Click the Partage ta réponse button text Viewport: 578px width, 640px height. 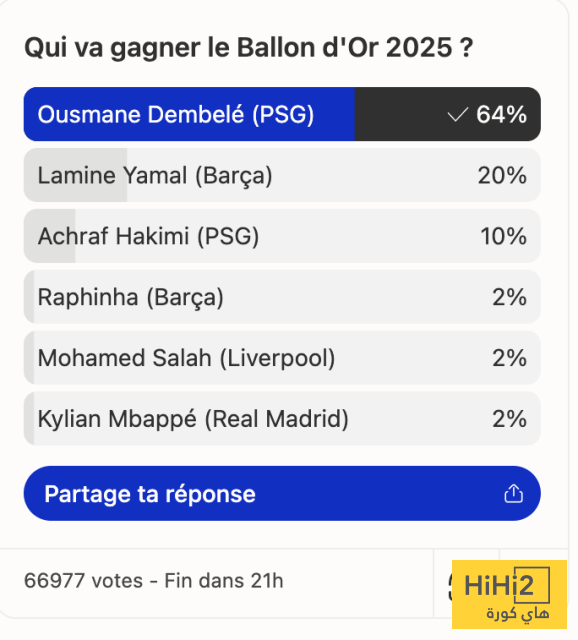(150, 494)
